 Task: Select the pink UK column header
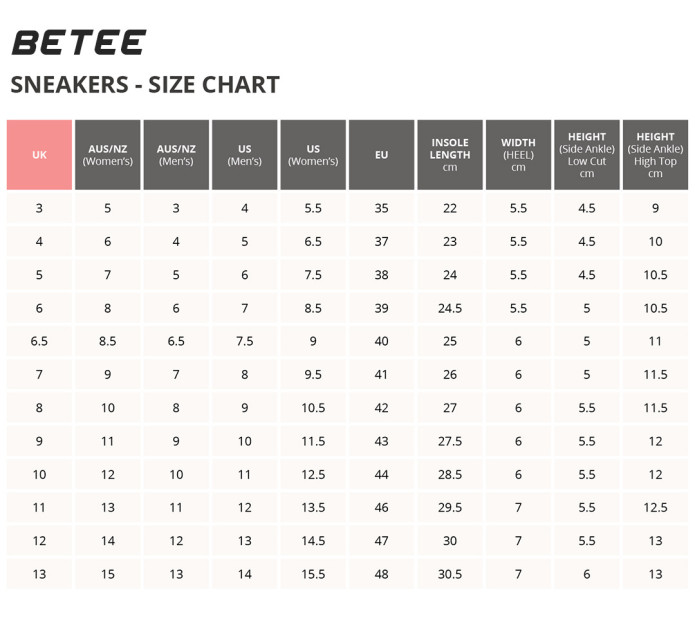(39, 155)
